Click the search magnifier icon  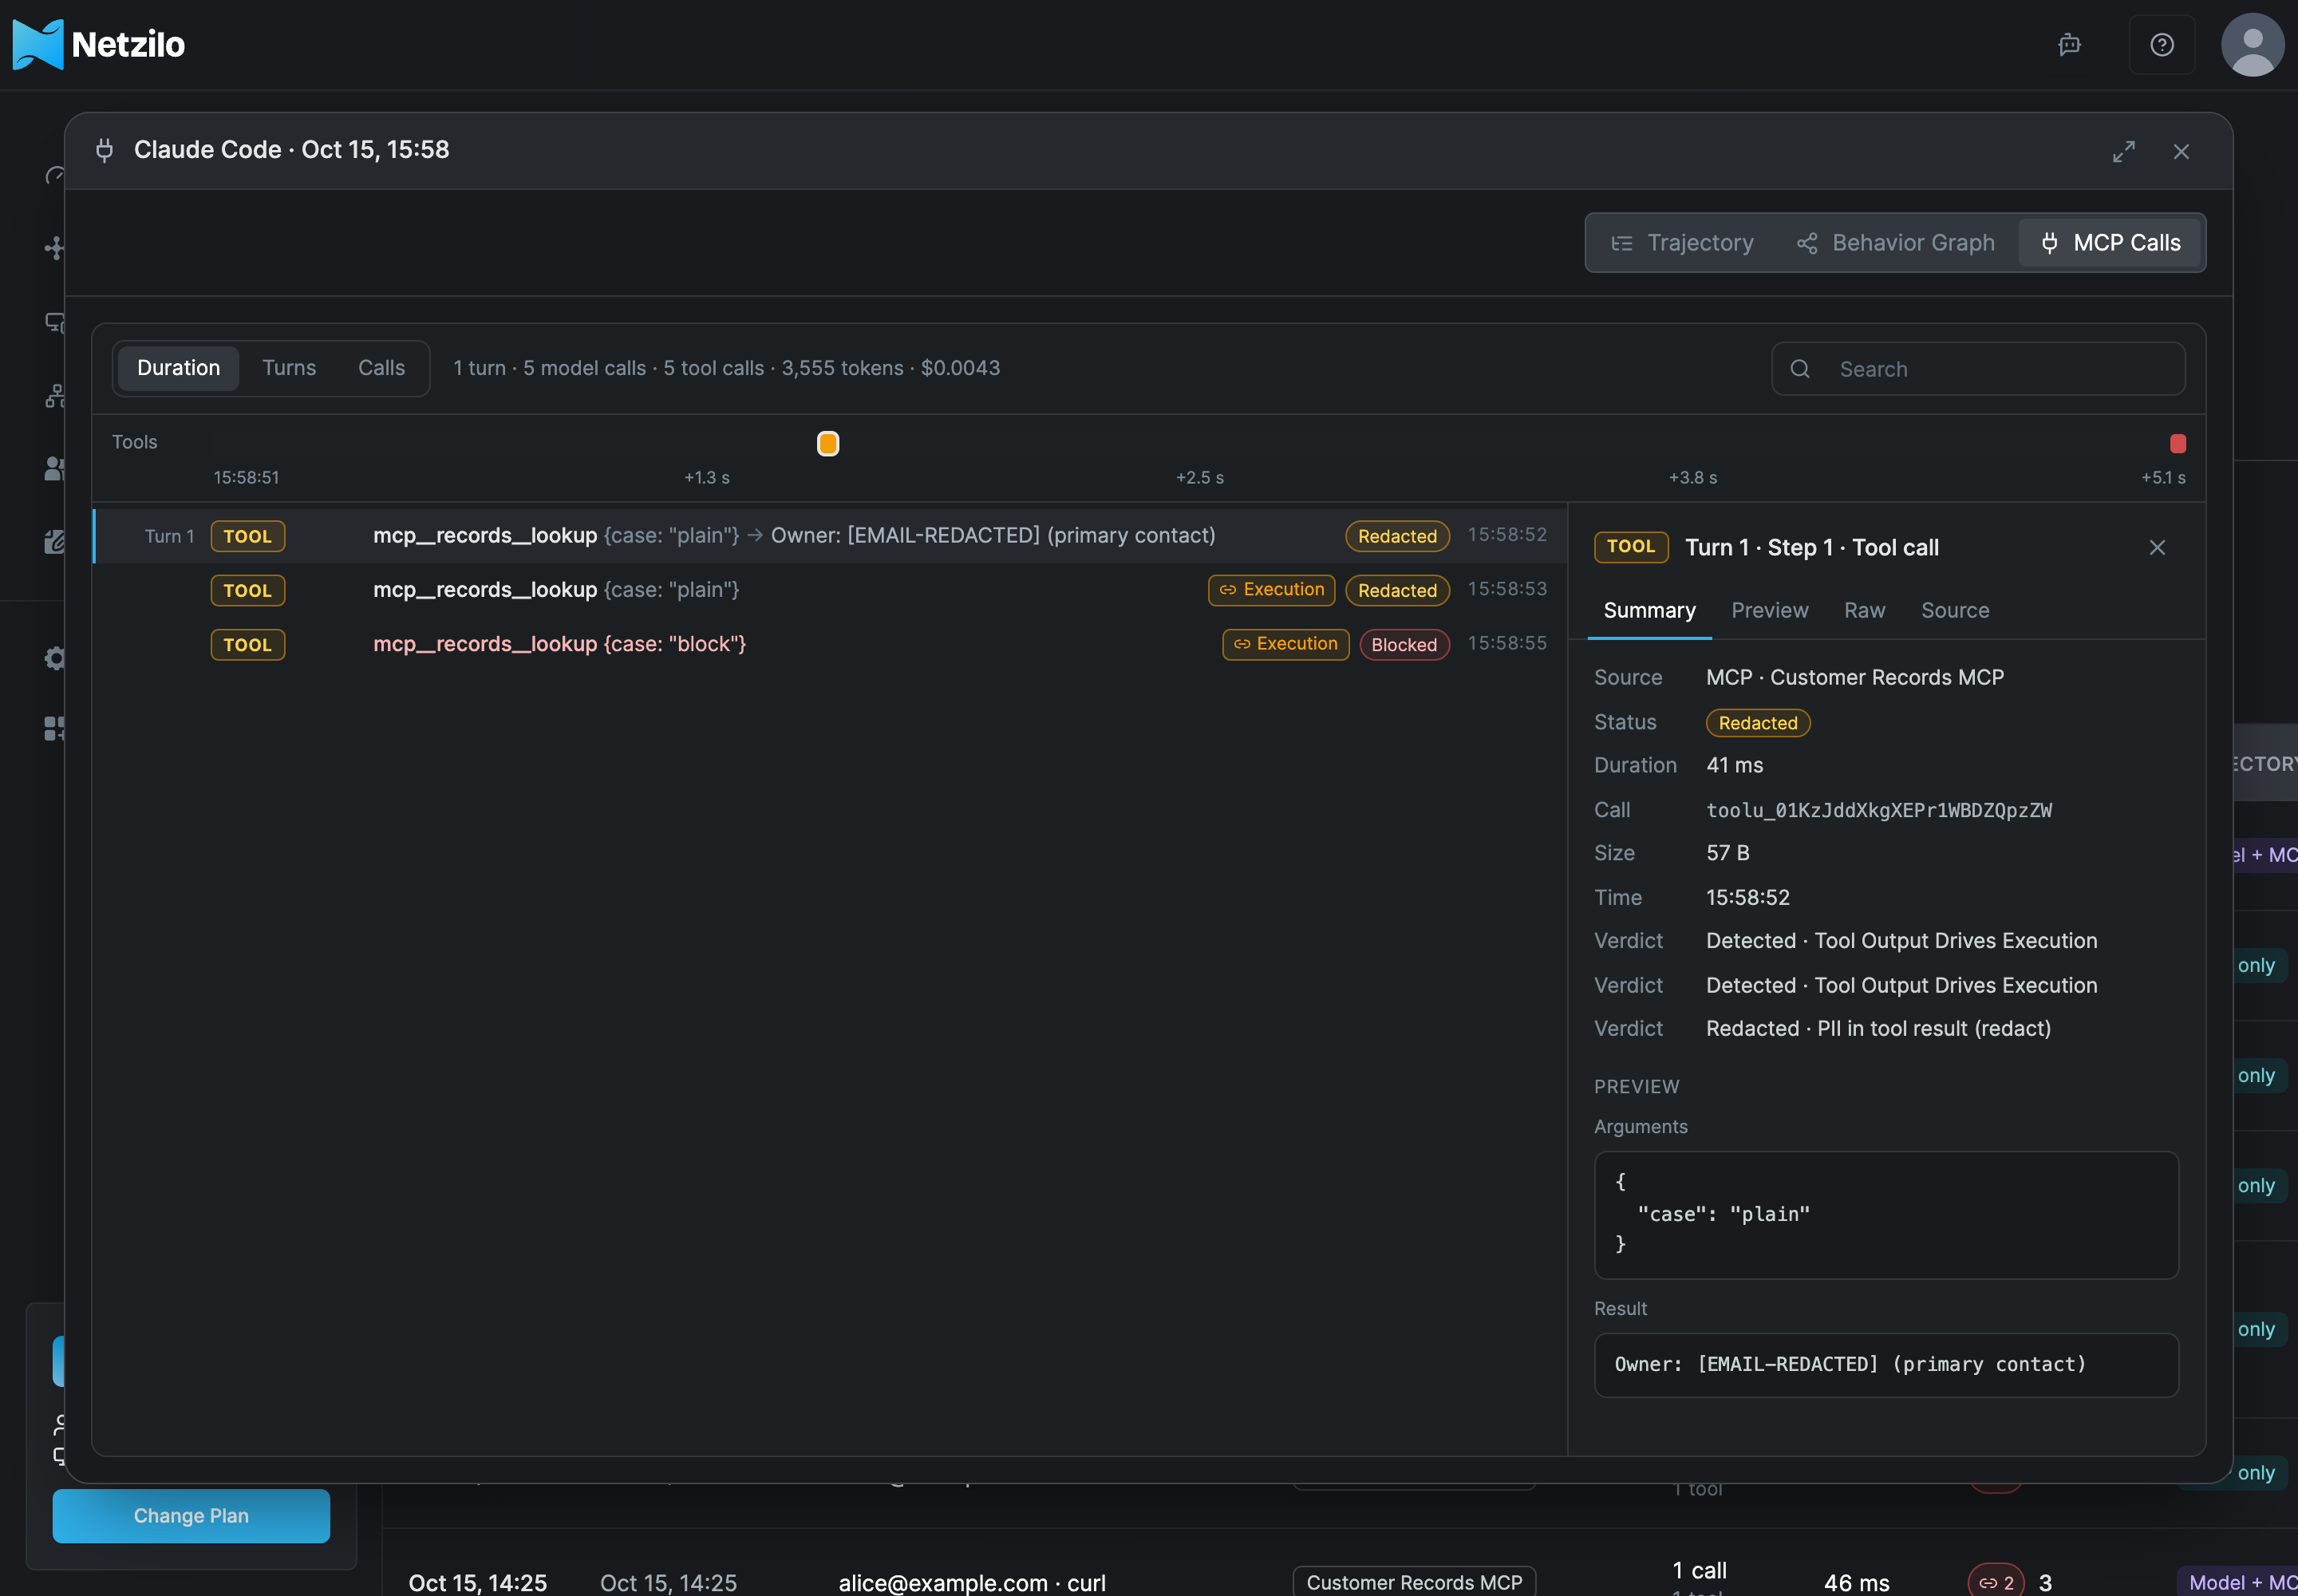click(1799, 369)
